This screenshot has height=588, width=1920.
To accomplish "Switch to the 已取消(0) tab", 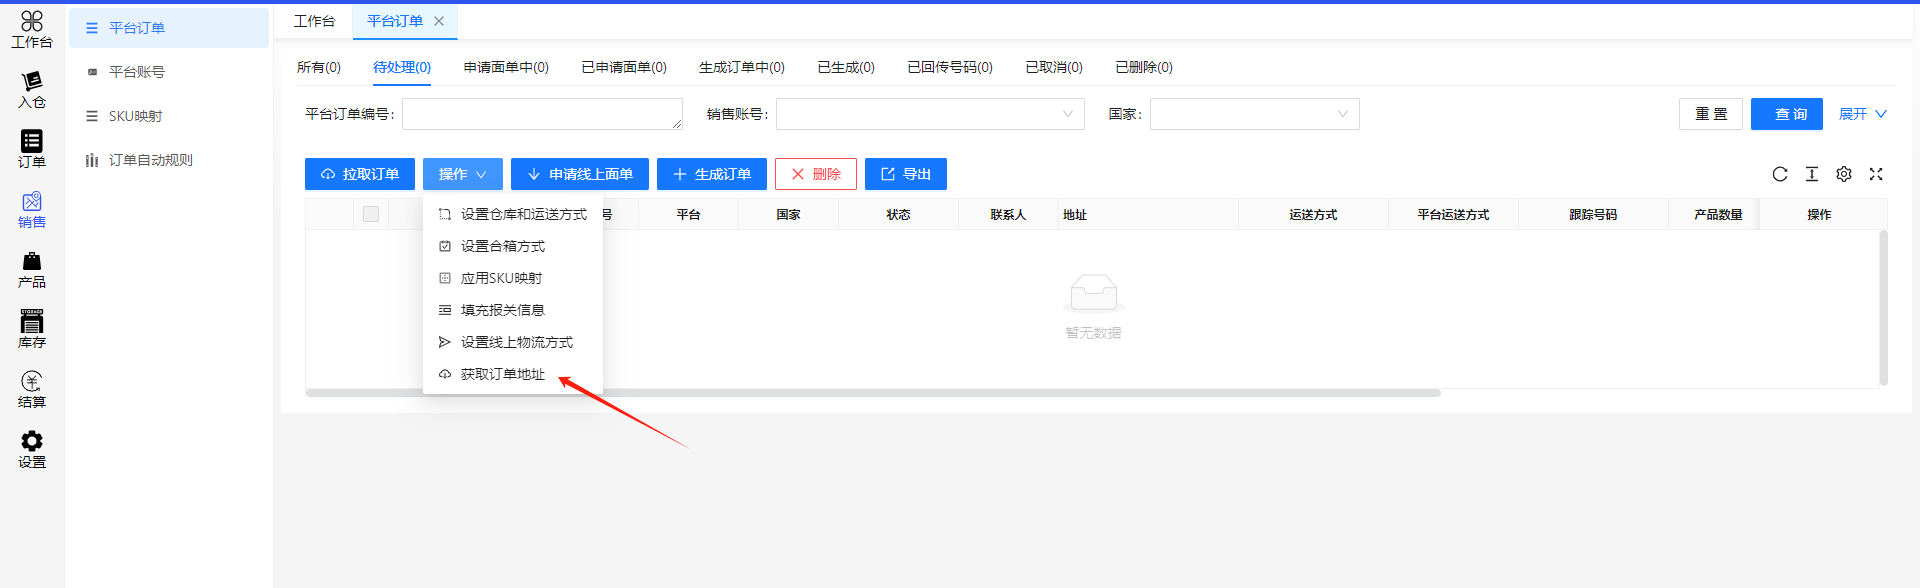I will tap(1054, 67).
